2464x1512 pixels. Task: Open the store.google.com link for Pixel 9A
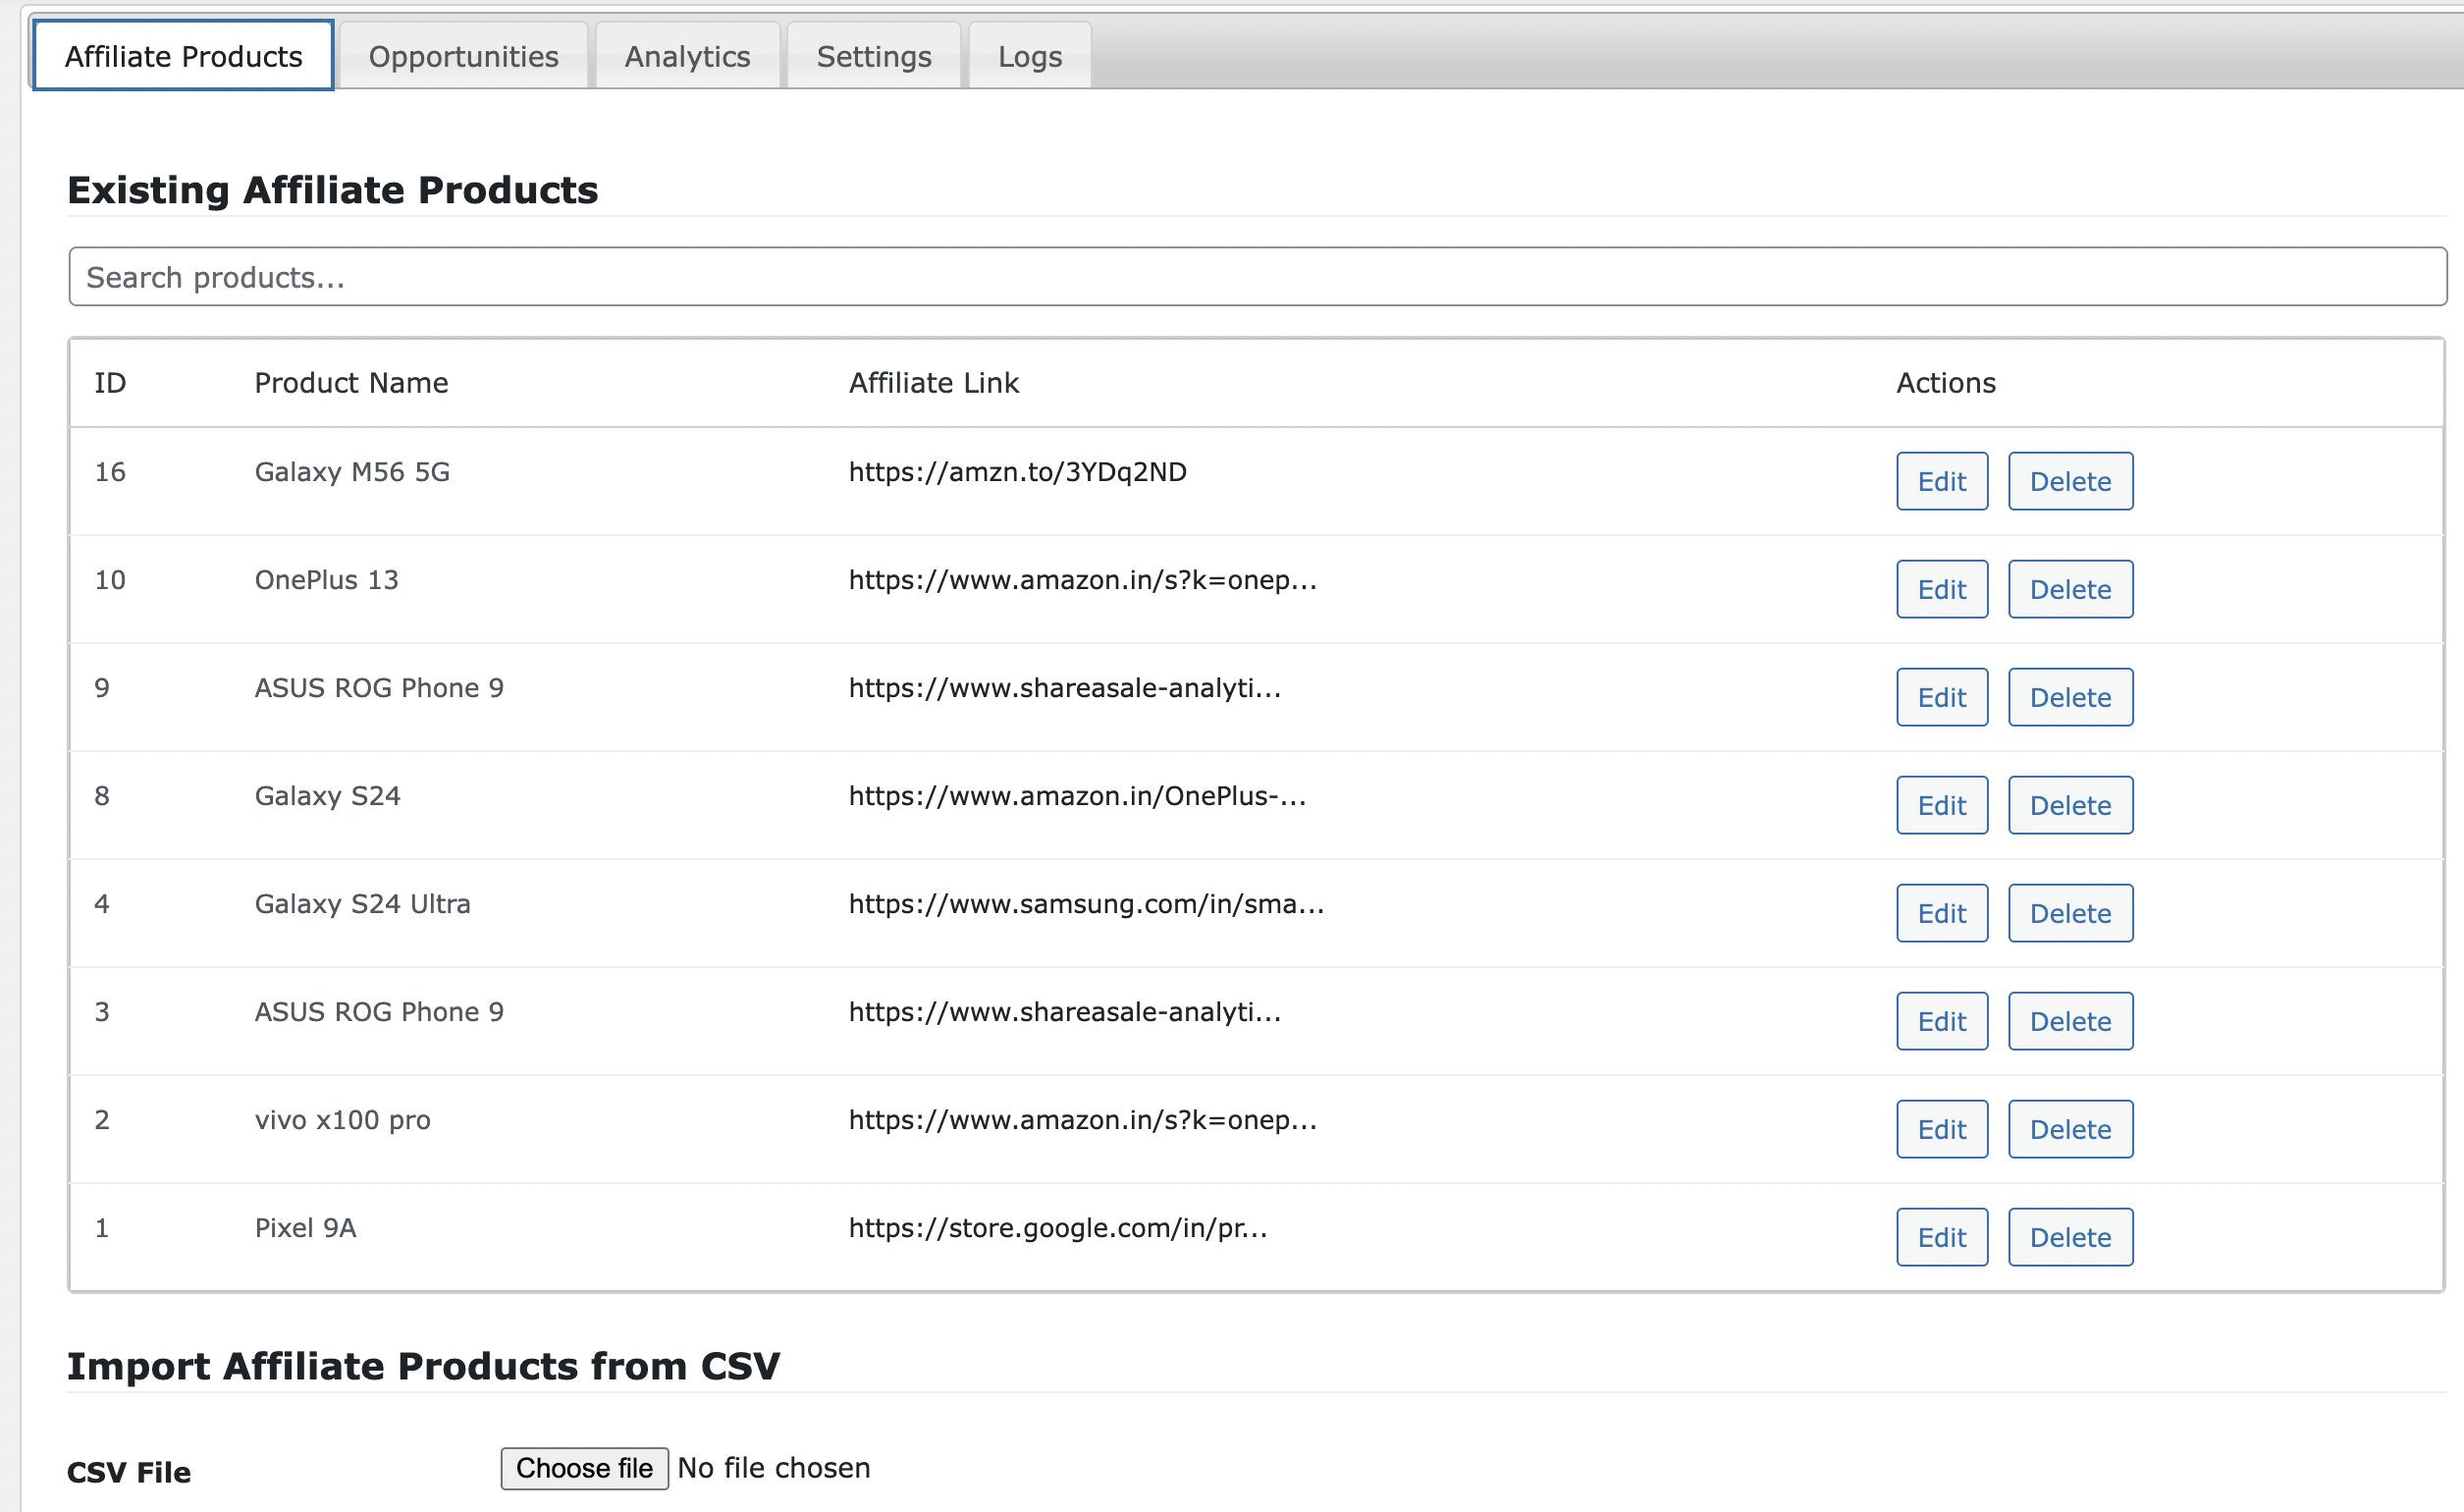[x=1057, y=1228]
